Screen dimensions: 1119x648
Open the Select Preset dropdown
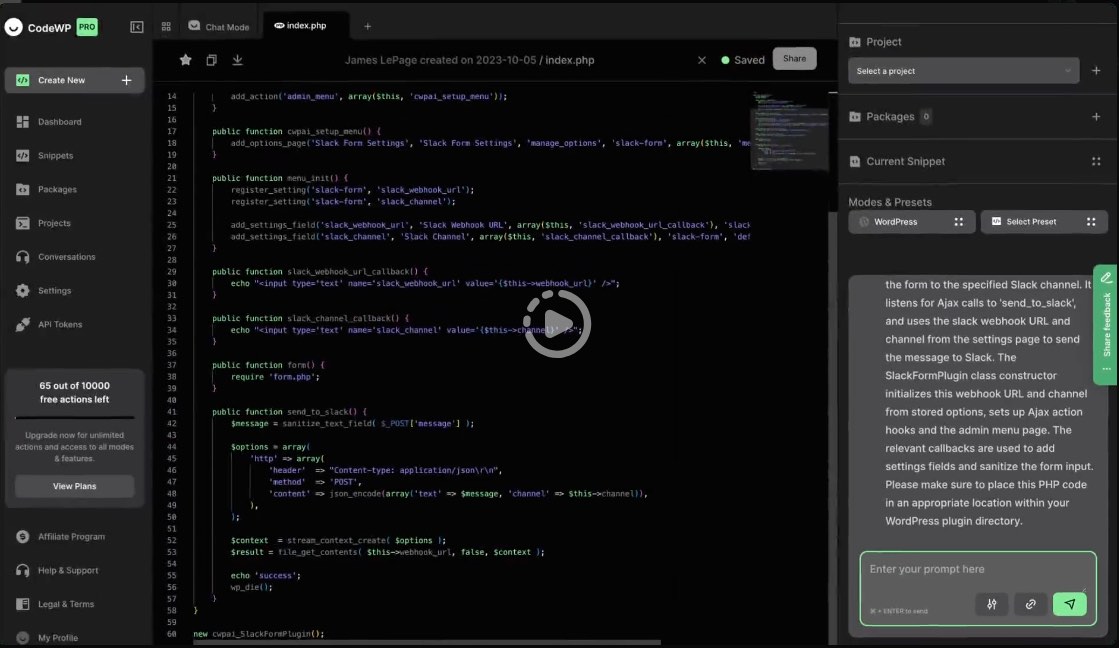[1044, 222]
